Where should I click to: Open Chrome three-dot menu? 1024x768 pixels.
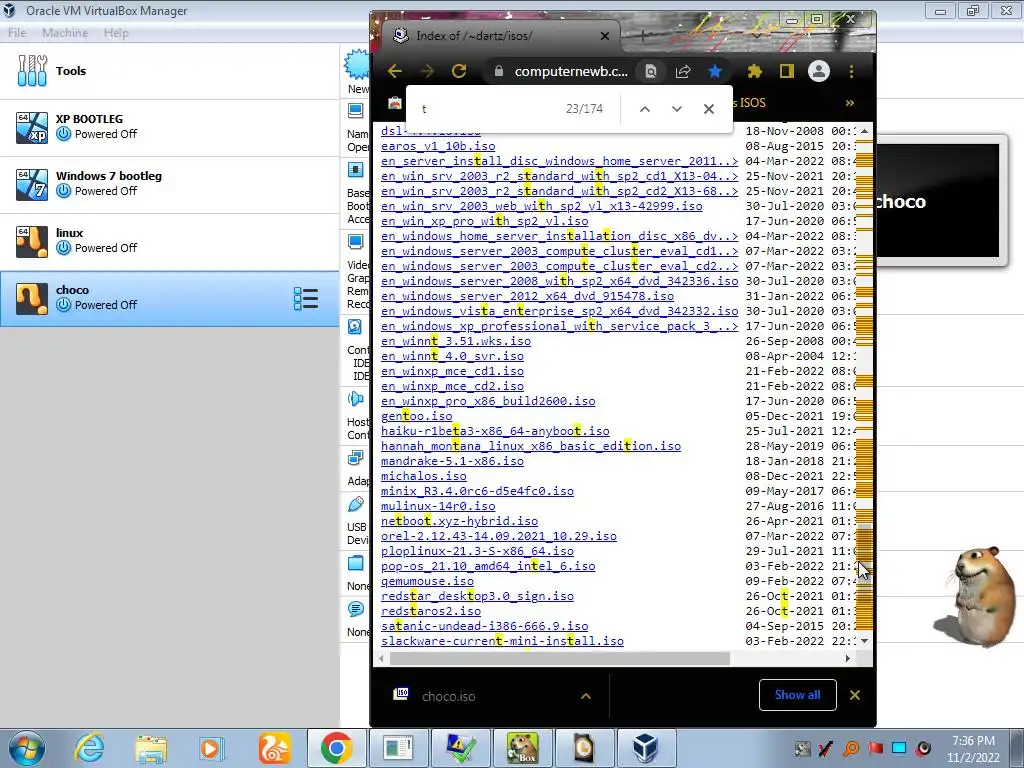tap(851, 71)
